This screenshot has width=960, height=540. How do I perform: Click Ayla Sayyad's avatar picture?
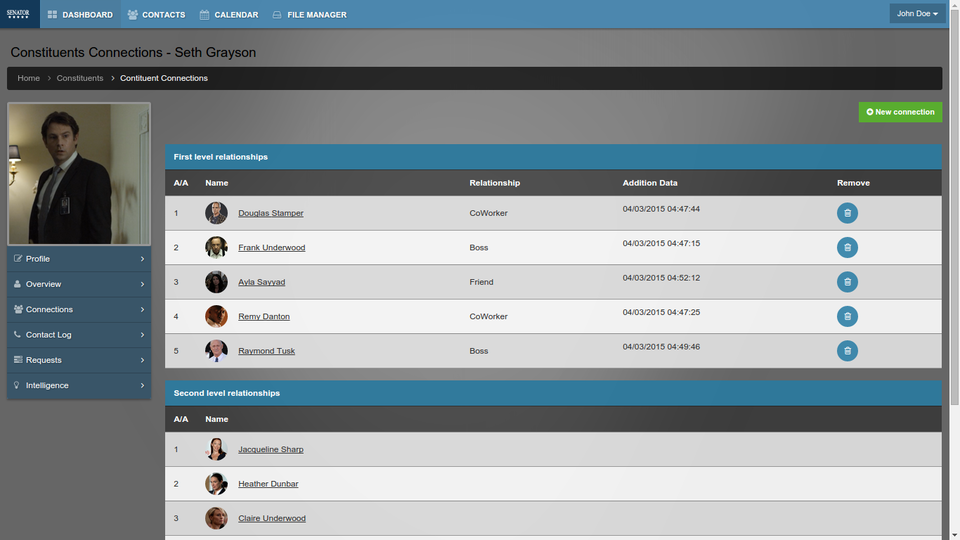tap(216, 282)
